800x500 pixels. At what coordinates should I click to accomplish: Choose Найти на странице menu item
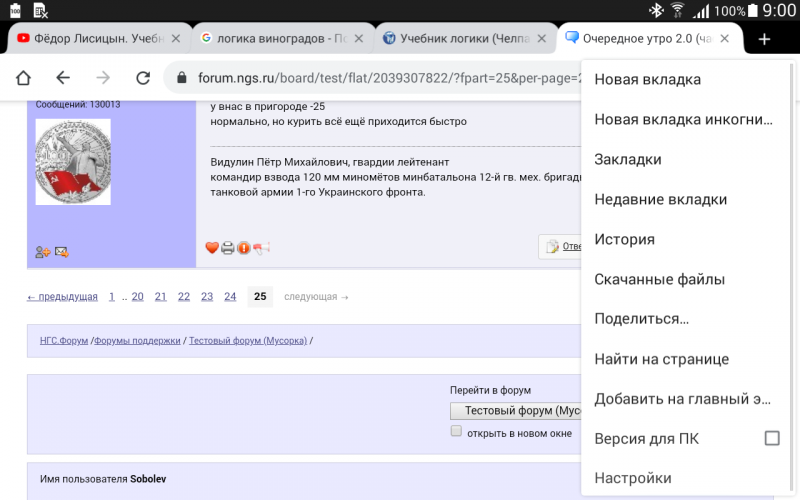(661, 359)
